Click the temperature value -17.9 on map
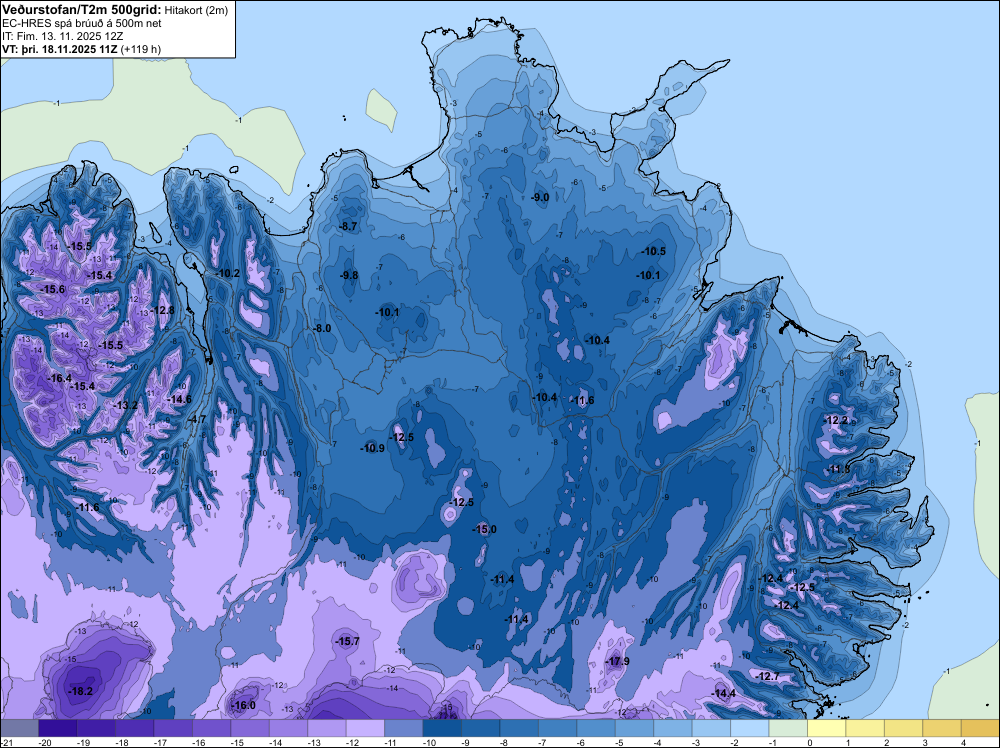 pos(617,661)
